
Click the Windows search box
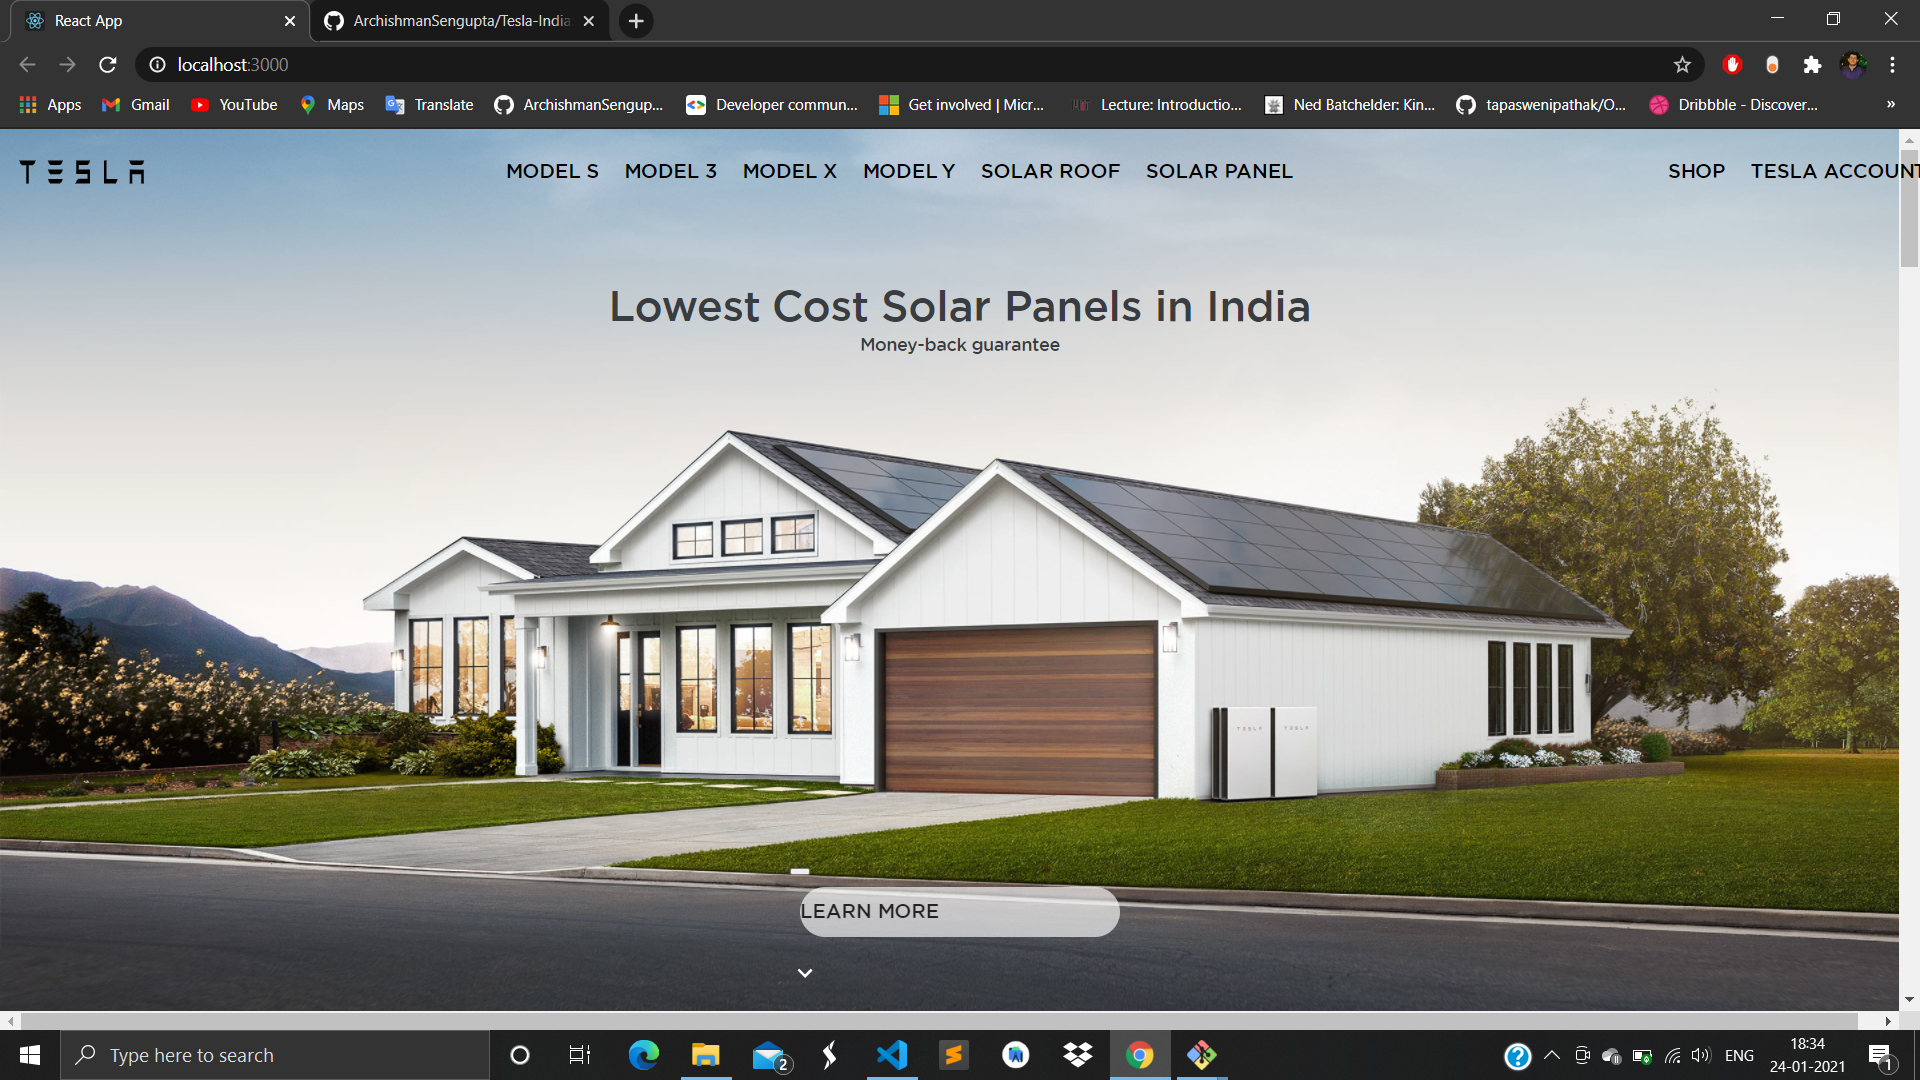(x=275, y=1055)
